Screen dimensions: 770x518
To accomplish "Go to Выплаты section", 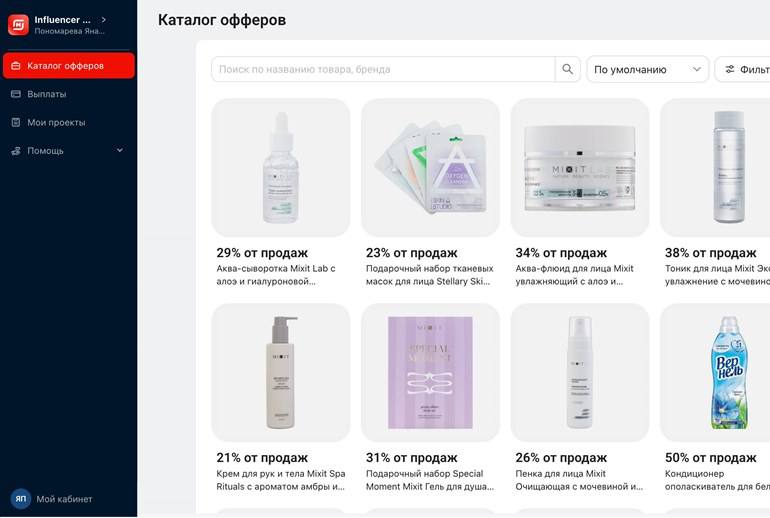I will [x=69, y=94].
